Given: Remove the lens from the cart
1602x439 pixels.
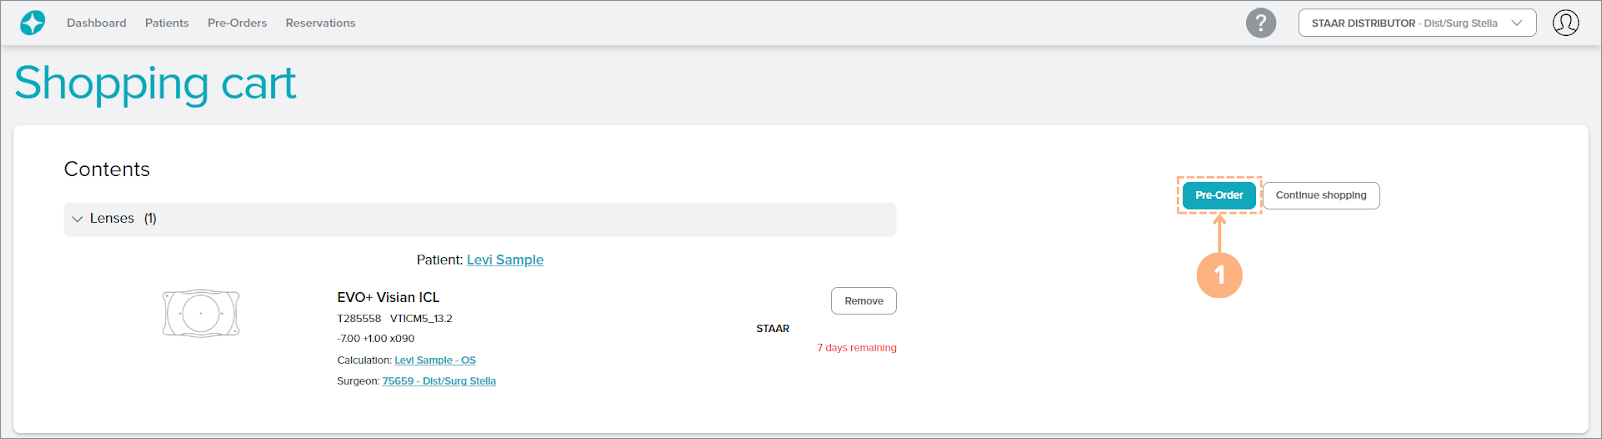Looking at the screenshot, I should tap(863, 301).
